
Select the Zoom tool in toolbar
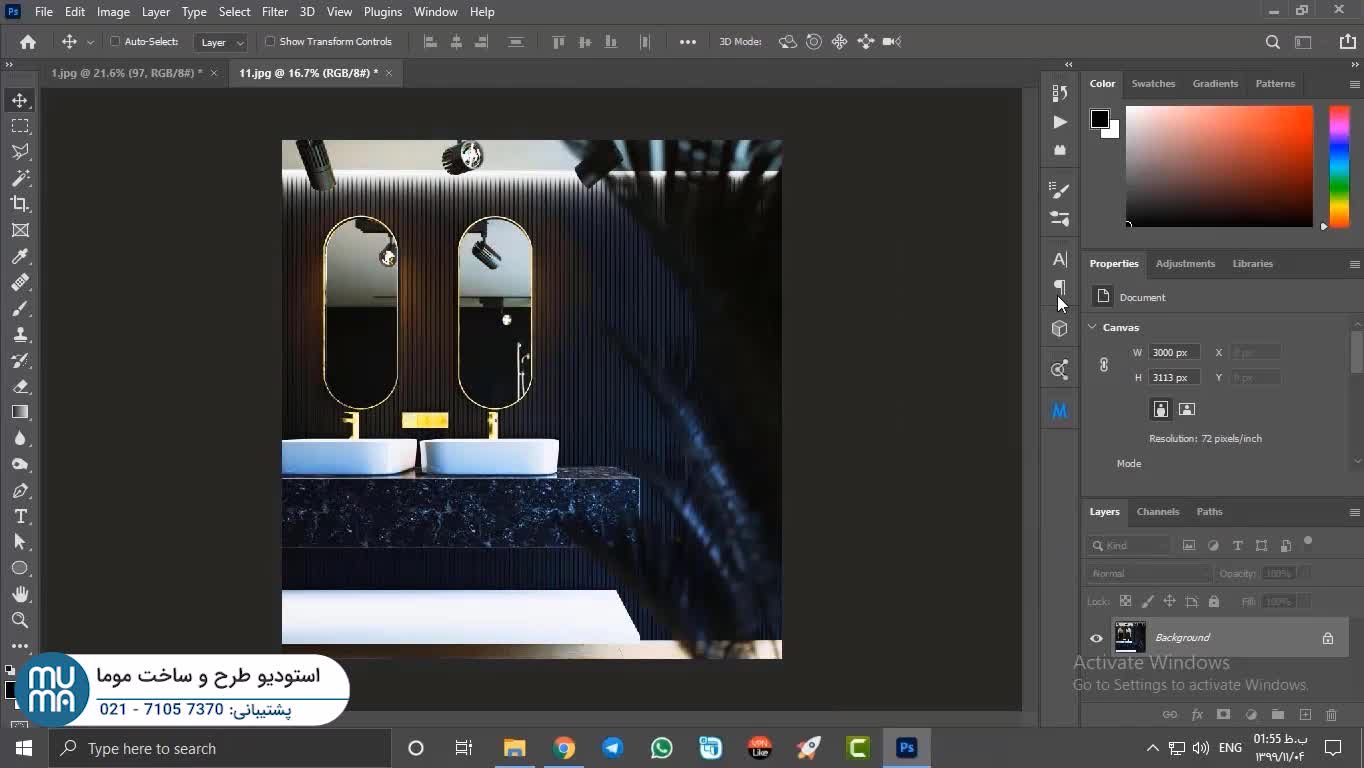pos(20,620)
